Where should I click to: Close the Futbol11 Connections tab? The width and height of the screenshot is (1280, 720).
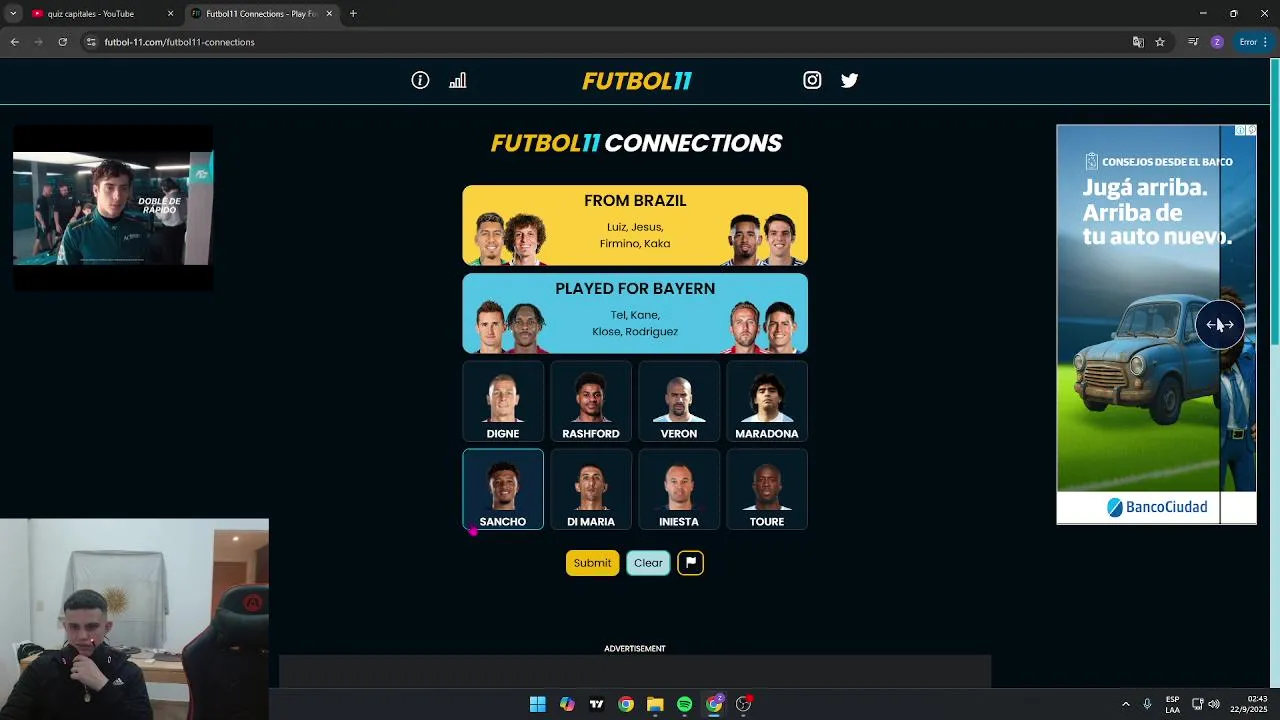329,14
